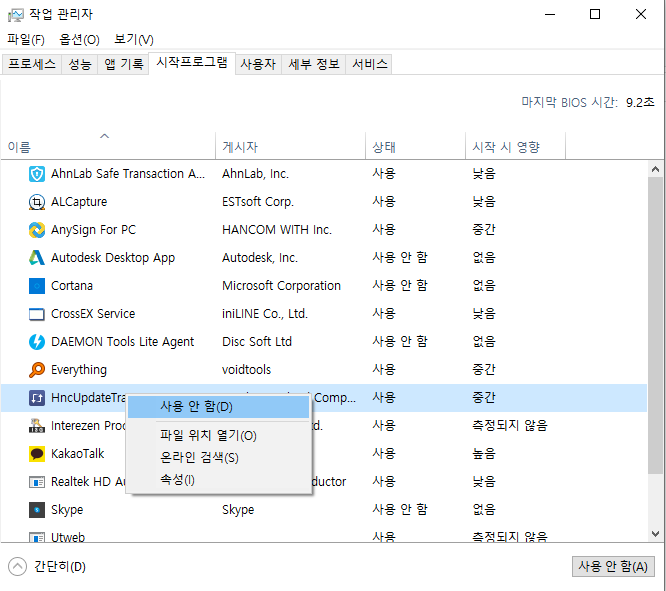Click the AnySign For PC icon

point(37,230)
